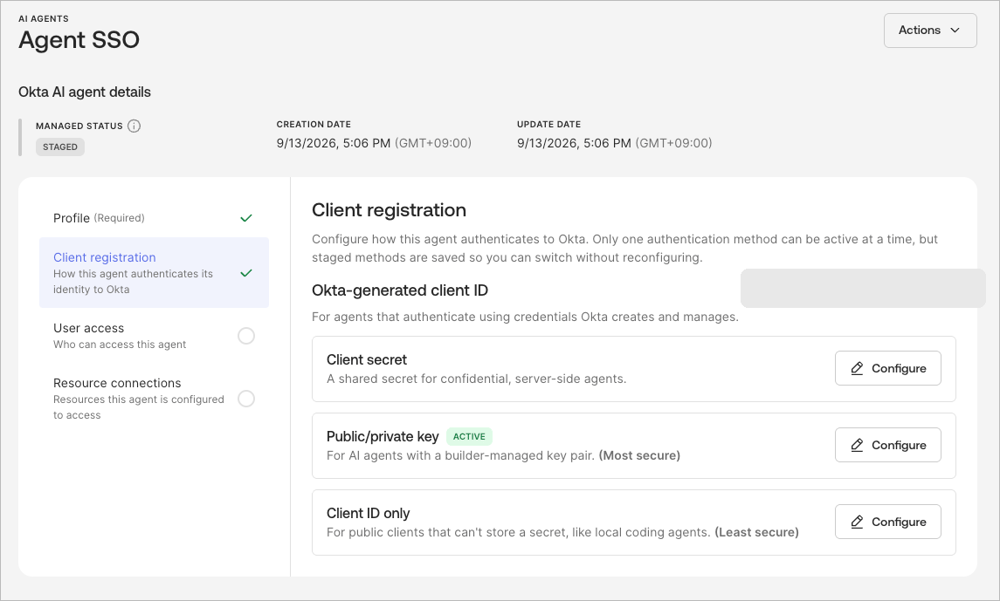Screen dimensions: 1000x601
Task: Click the Managed Status info icon
Action: [134, 126]
